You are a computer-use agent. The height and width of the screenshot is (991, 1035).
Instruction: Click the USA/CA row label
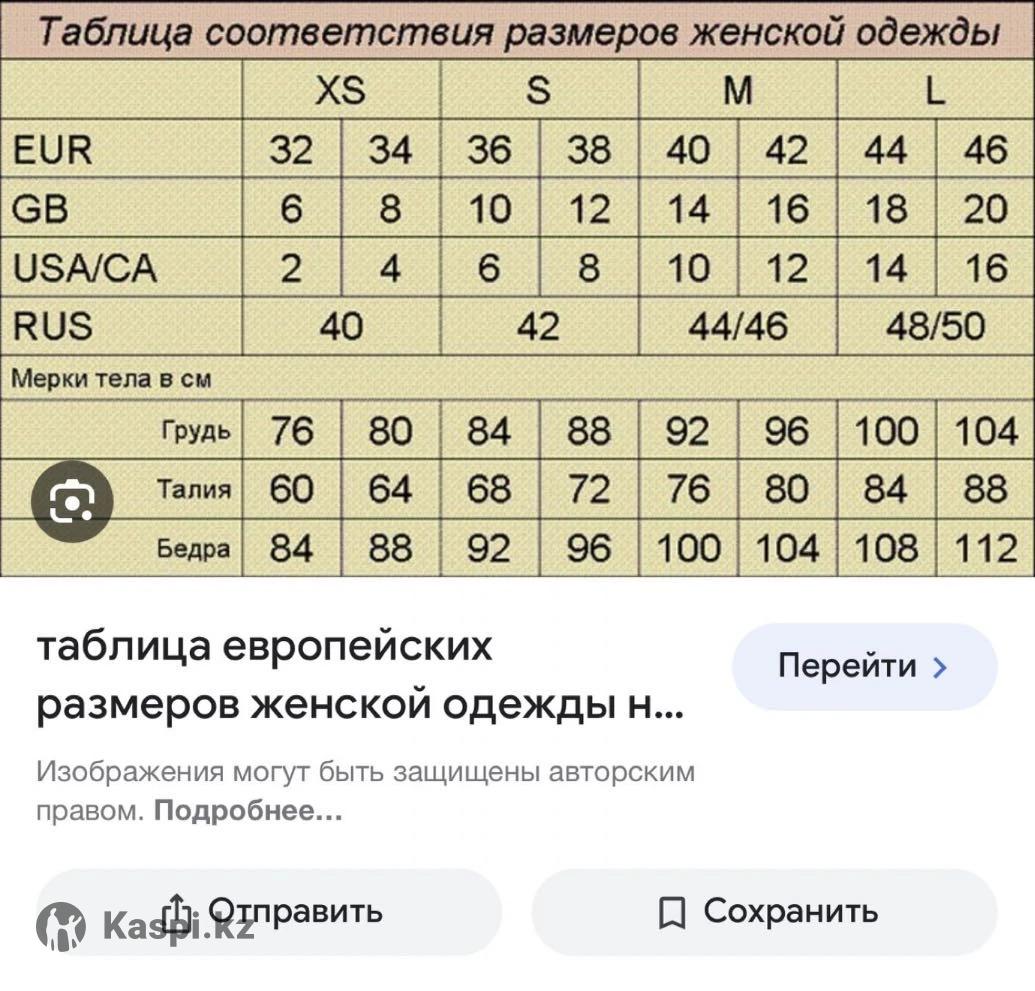84,268
